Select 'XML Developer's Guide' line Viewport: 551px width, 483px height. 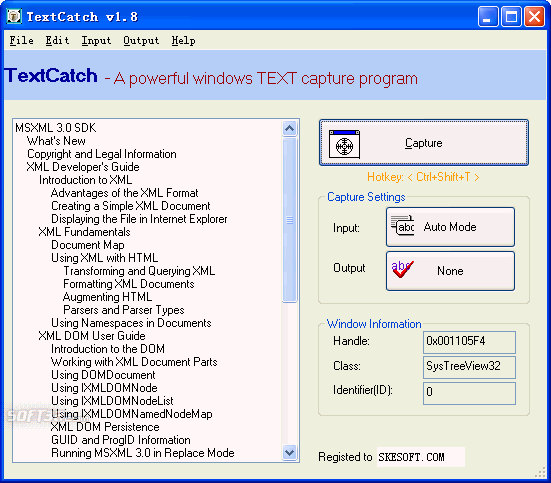(x=83, y=167)
